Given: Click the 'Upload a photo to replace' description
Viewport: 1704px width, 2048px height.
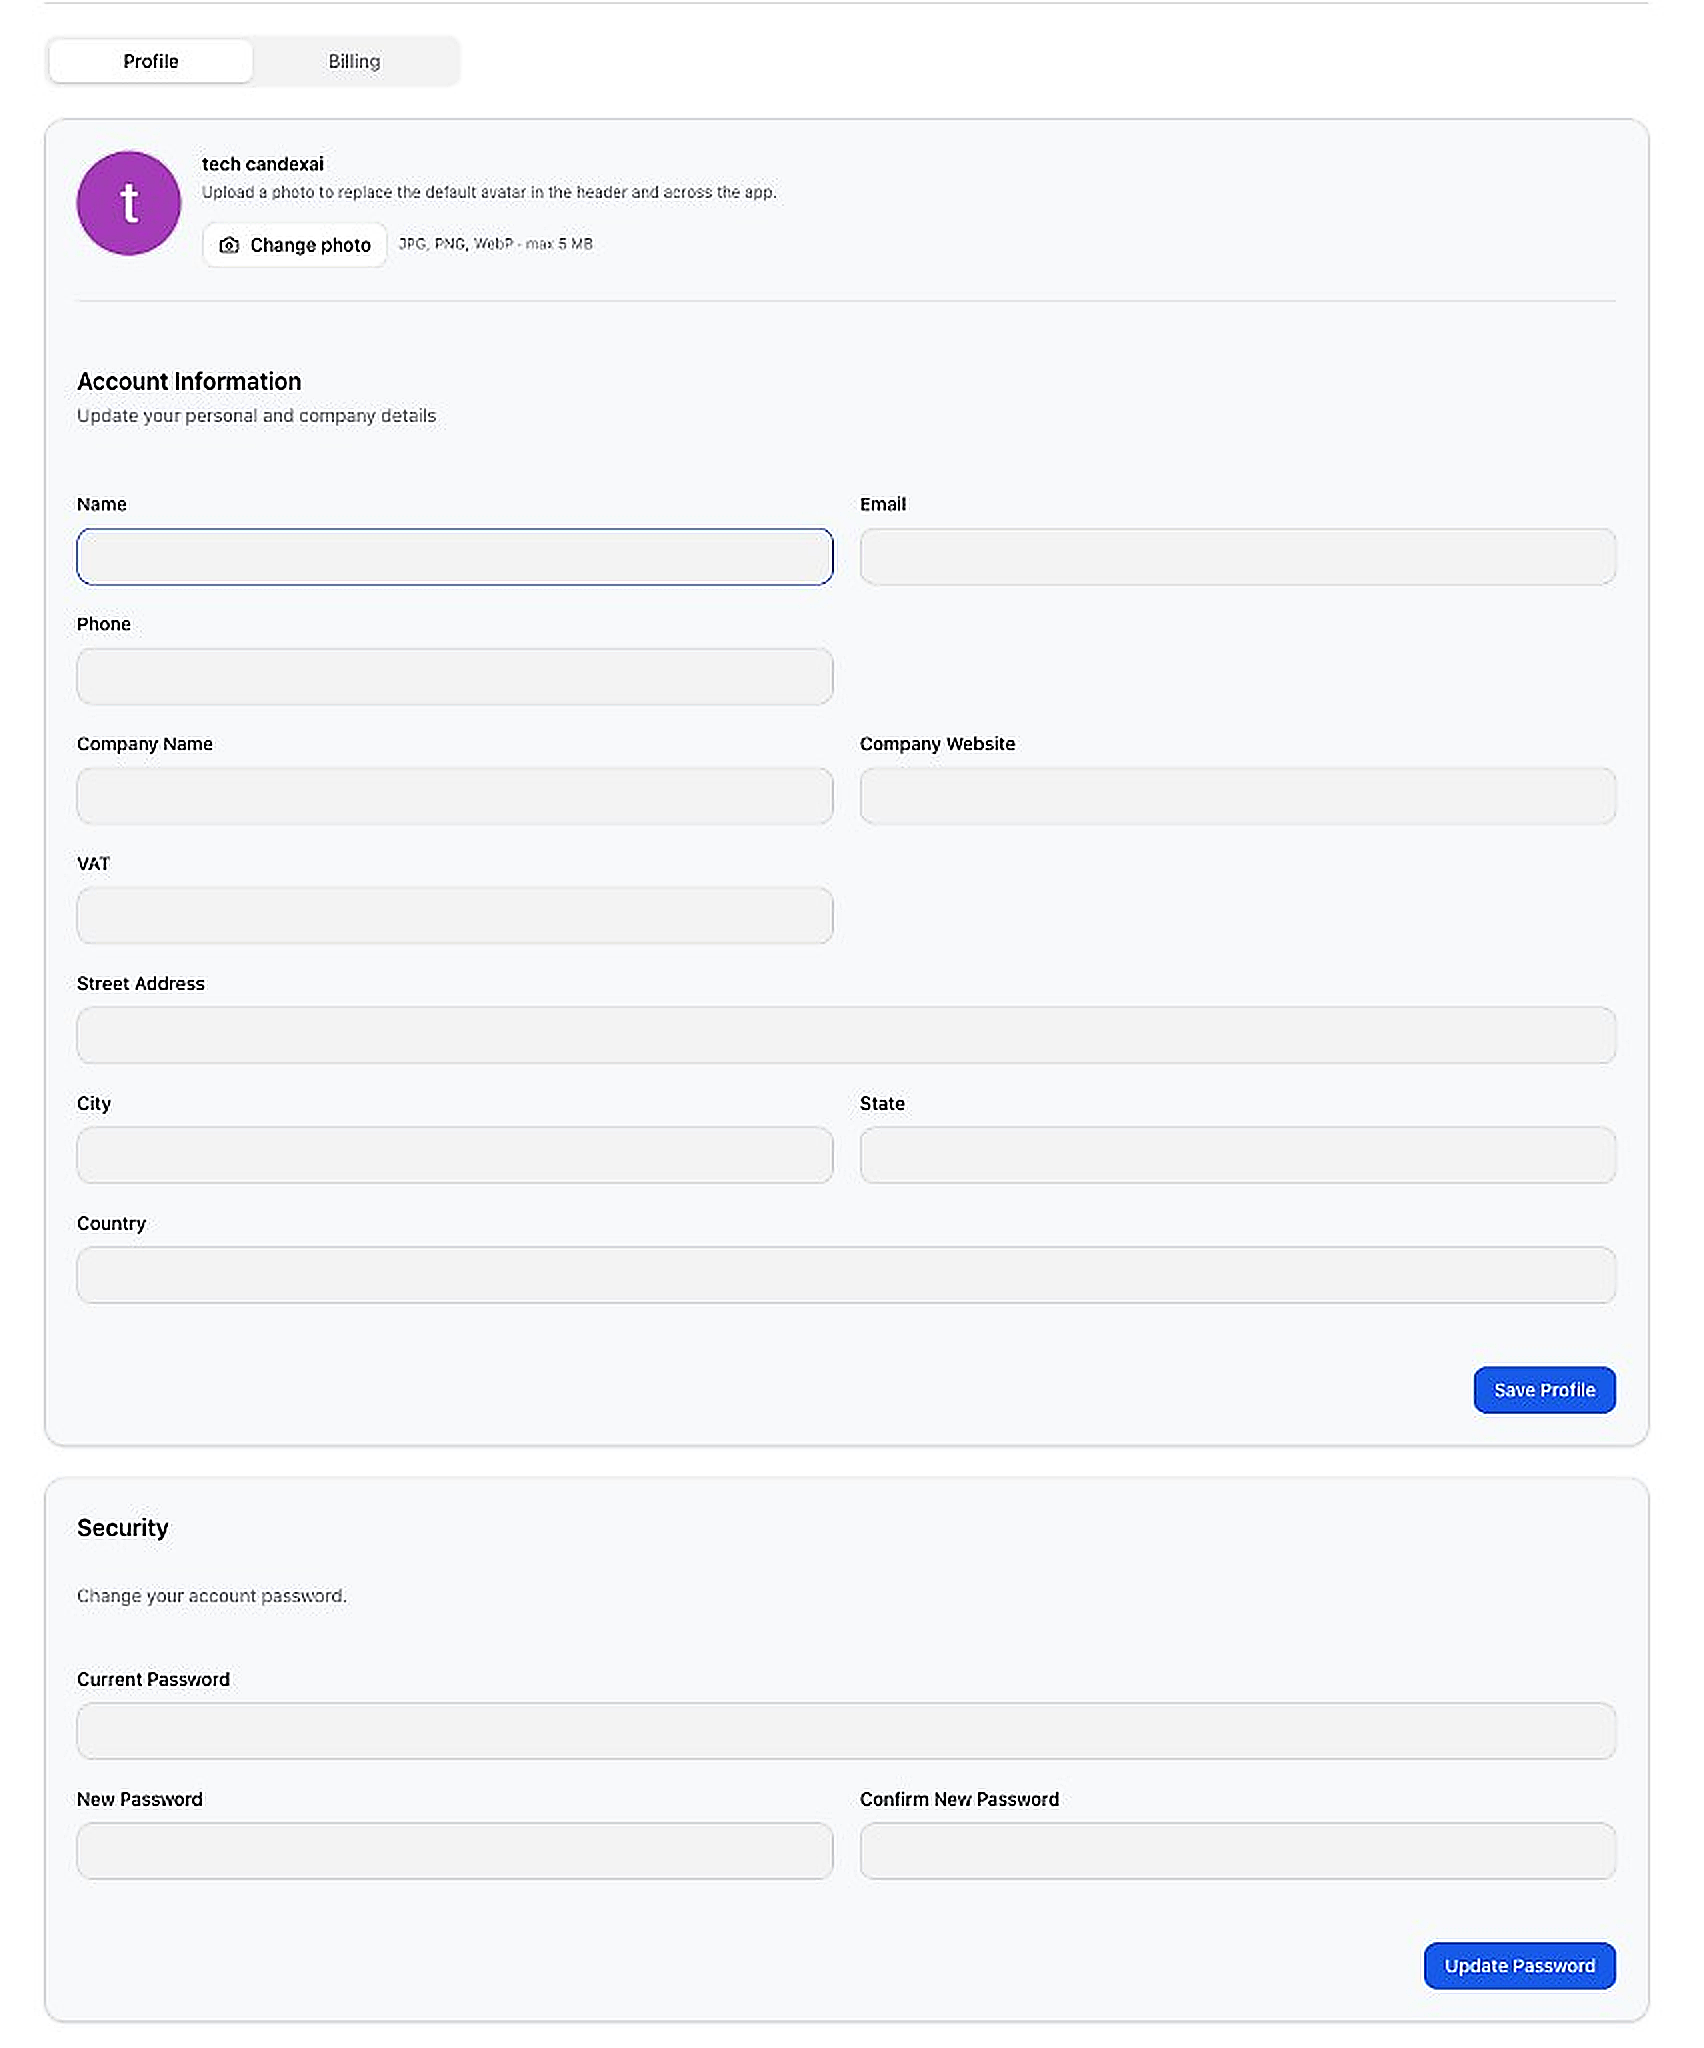Looking at the screenshot, I should [489, 192].
